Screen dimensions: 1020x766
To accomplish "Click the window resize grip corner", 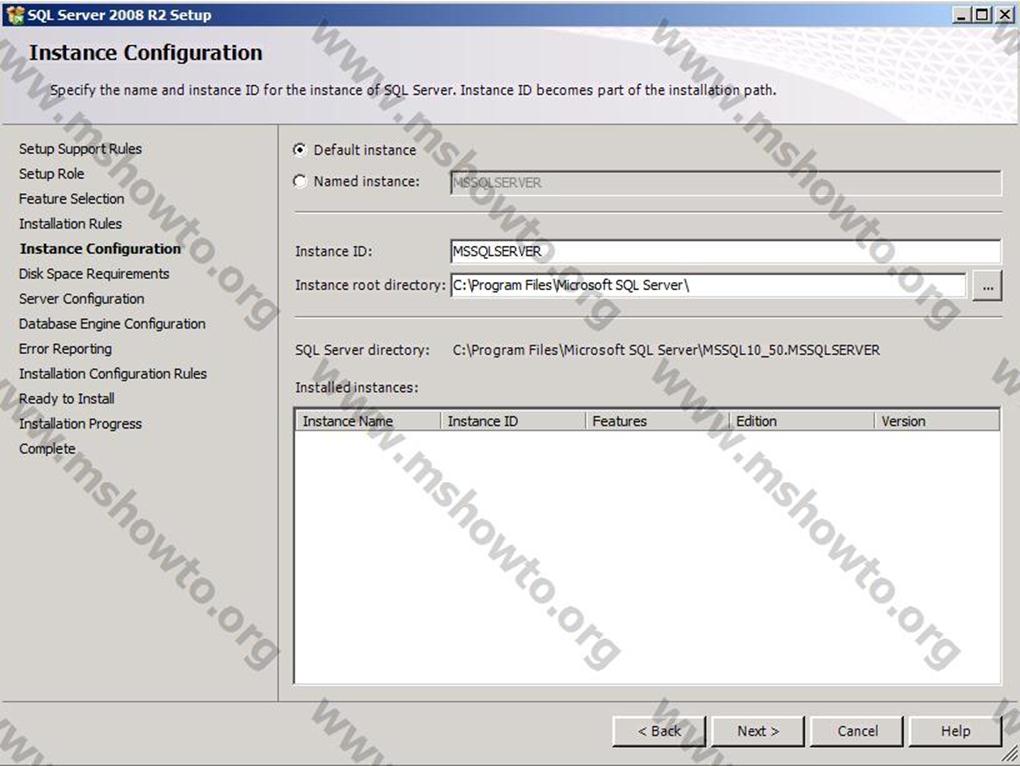I will point(1010,754).
